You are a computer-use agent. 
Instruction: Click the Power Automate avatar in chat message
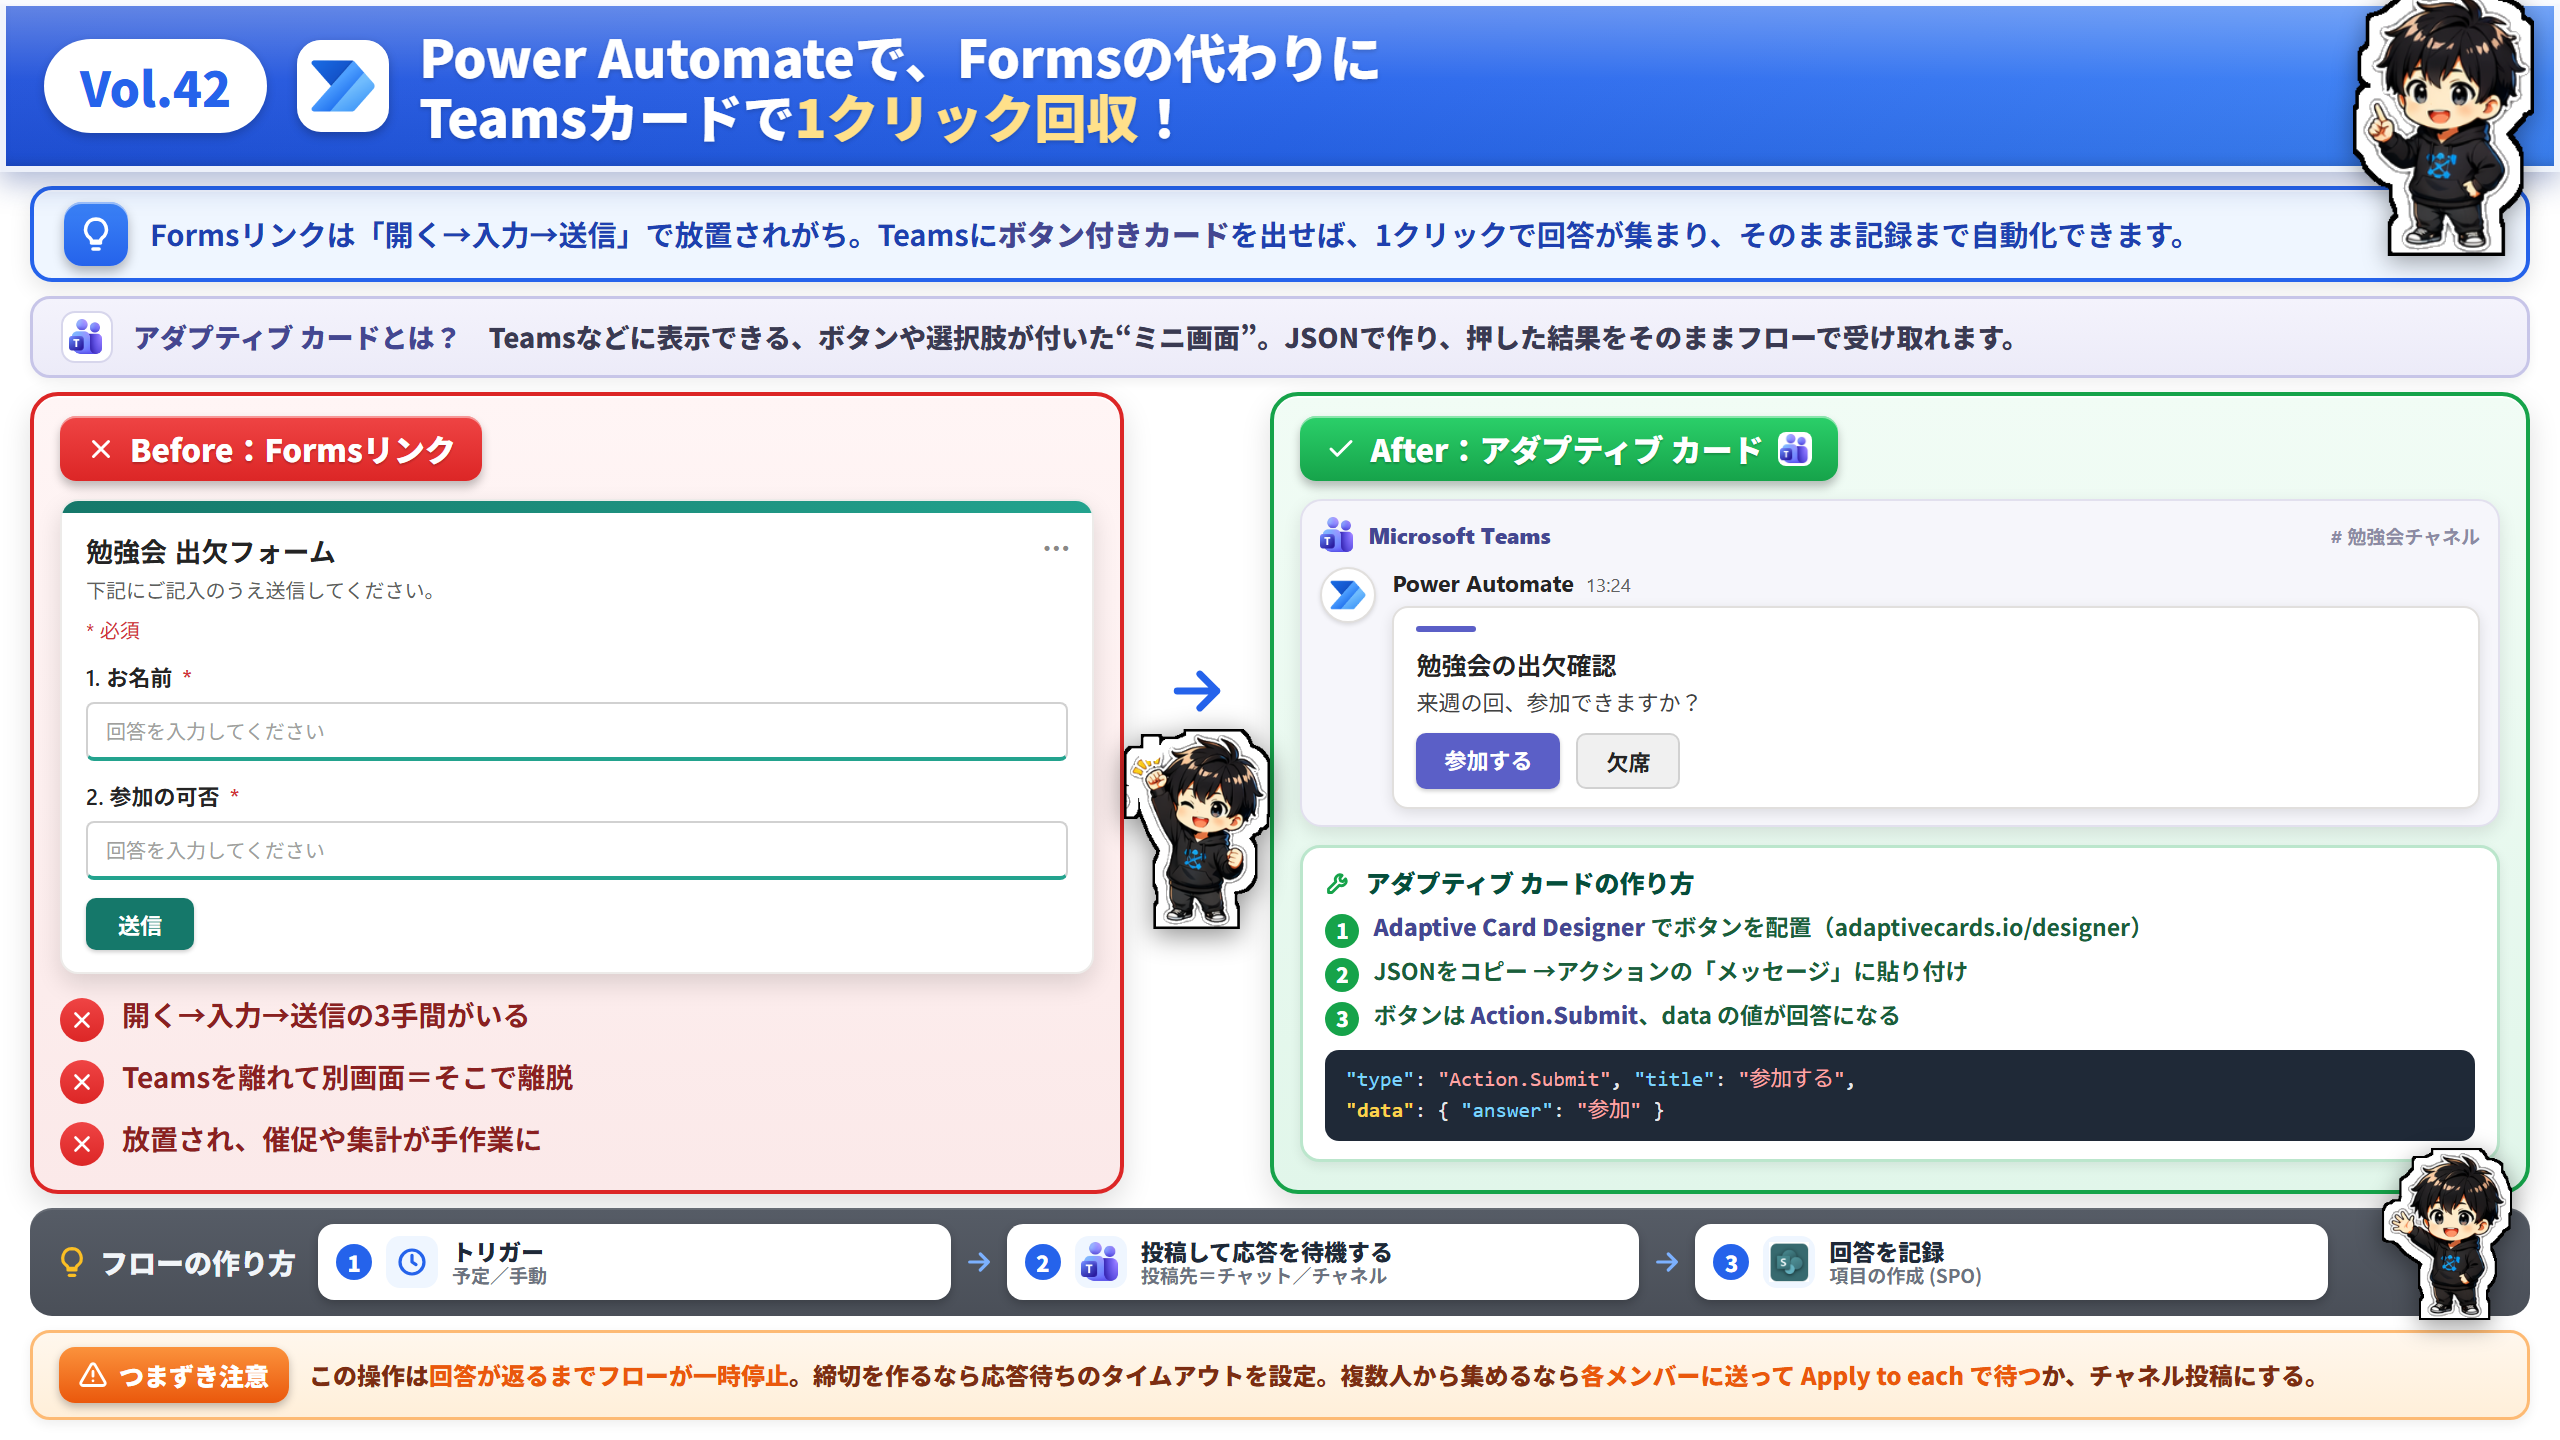(1348, 594)
